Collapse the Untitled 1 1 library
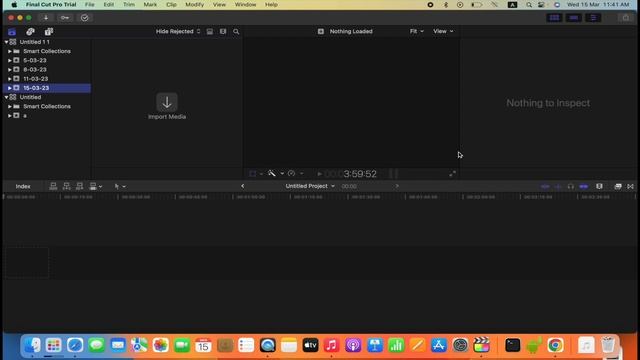 [6, 42]
